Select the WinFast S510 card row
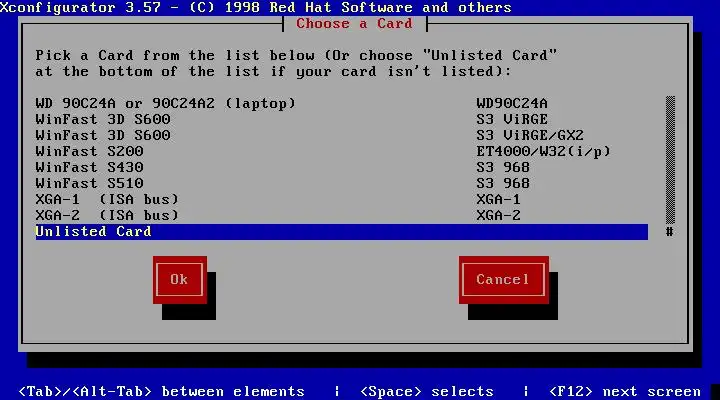Image resolution: width=720 pixels, height=400 pixels. pyautogui.click(x=342, y=184)
